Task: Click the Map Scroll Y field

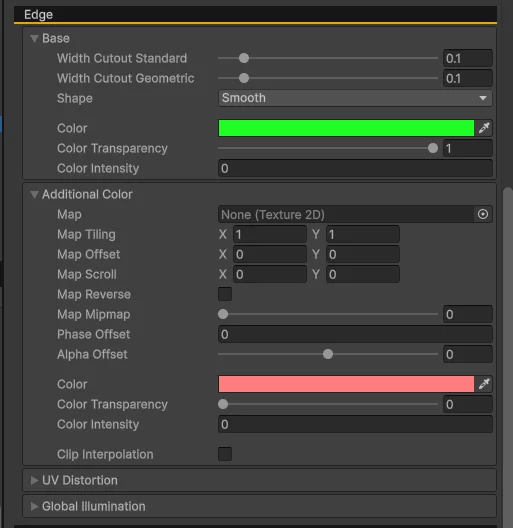Action: (363, 274)
